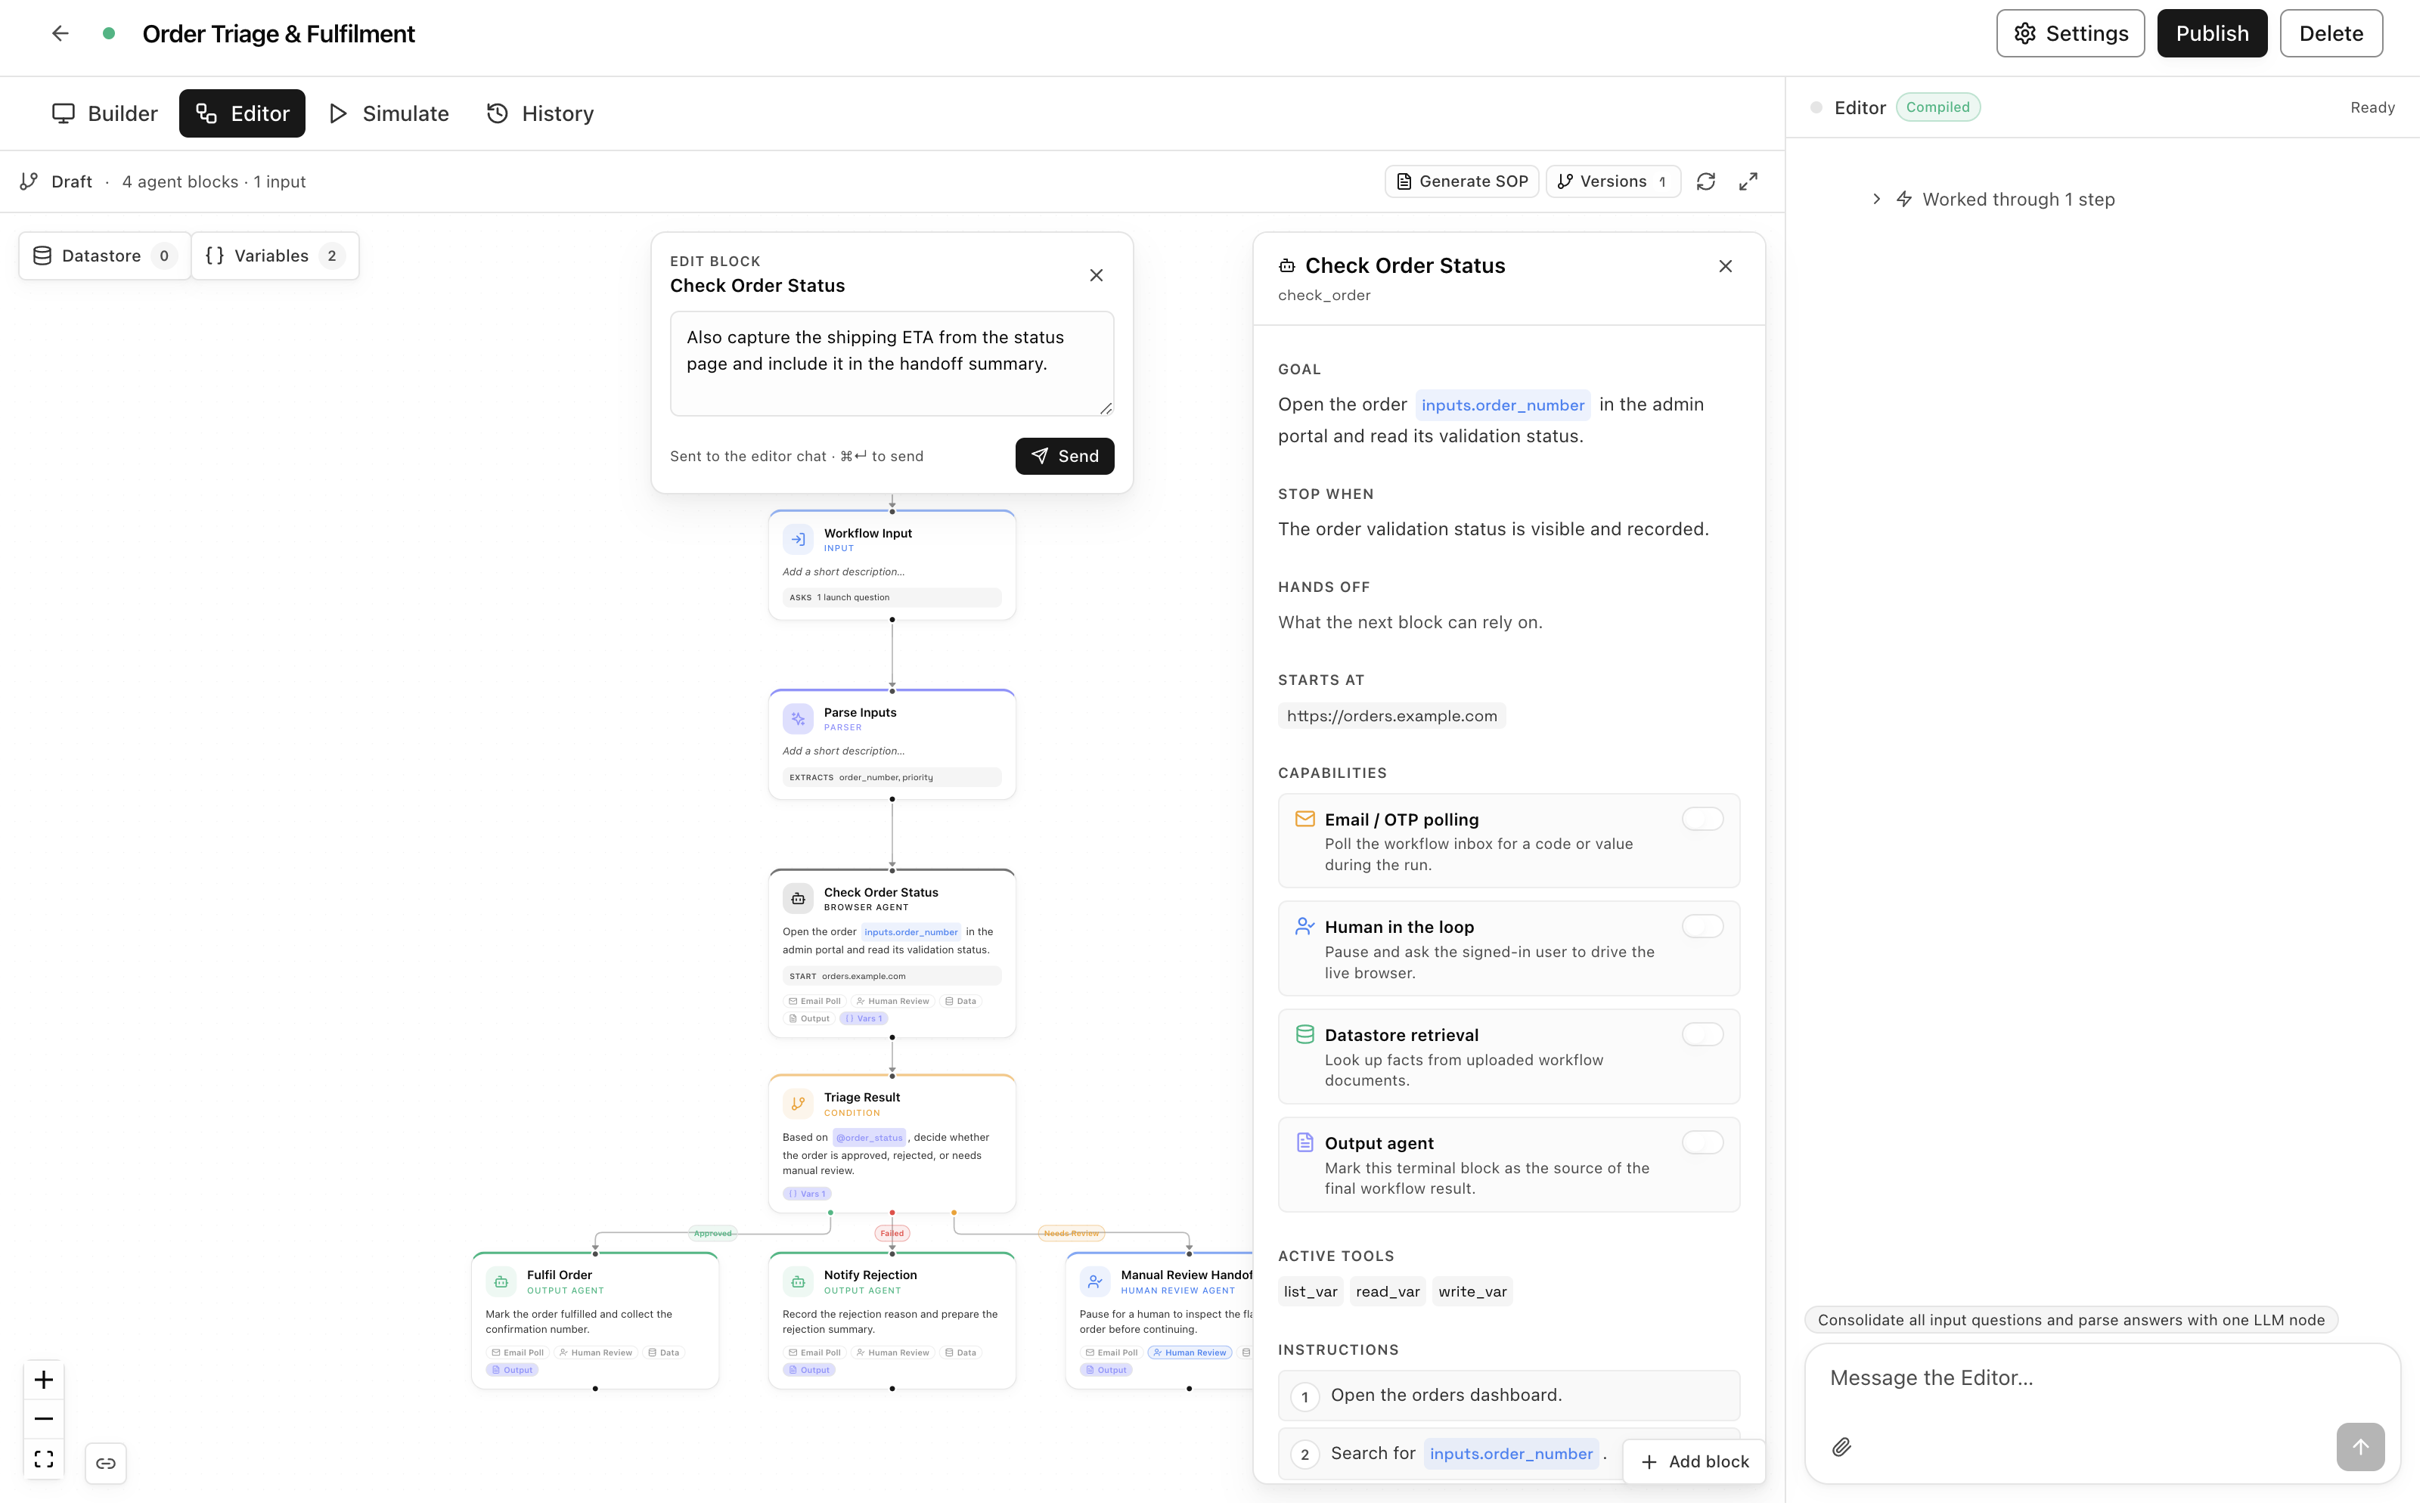Image resolution: width=2429 pixels, height=1512 pixels.
Task: Switch to the Builder tab
Action: 105,114
